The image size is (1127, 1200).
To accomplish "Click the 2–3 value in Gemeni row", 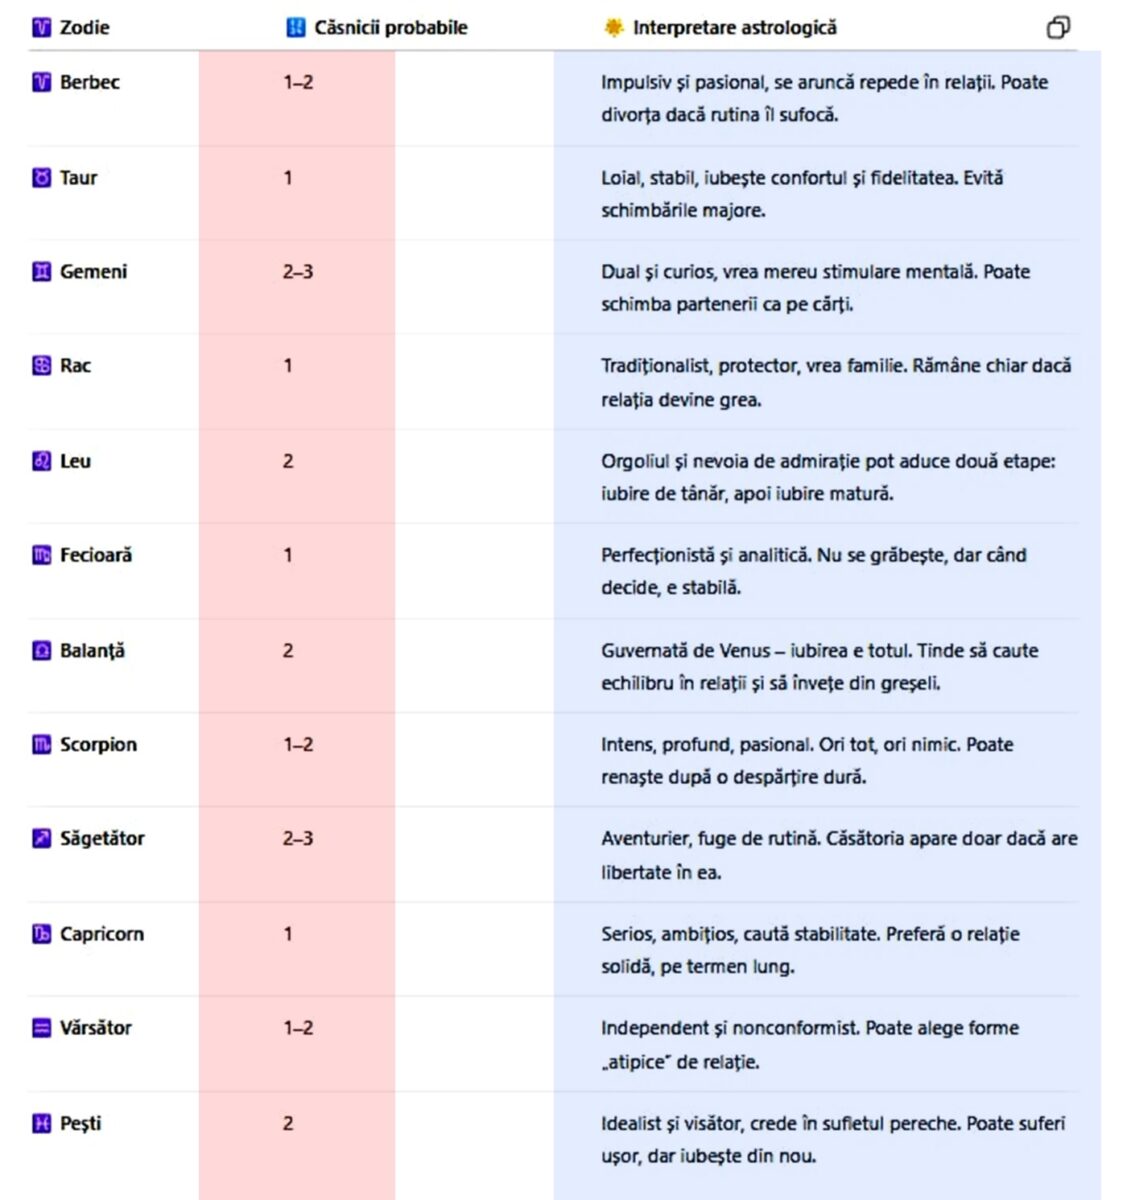I will click(298, 272).
